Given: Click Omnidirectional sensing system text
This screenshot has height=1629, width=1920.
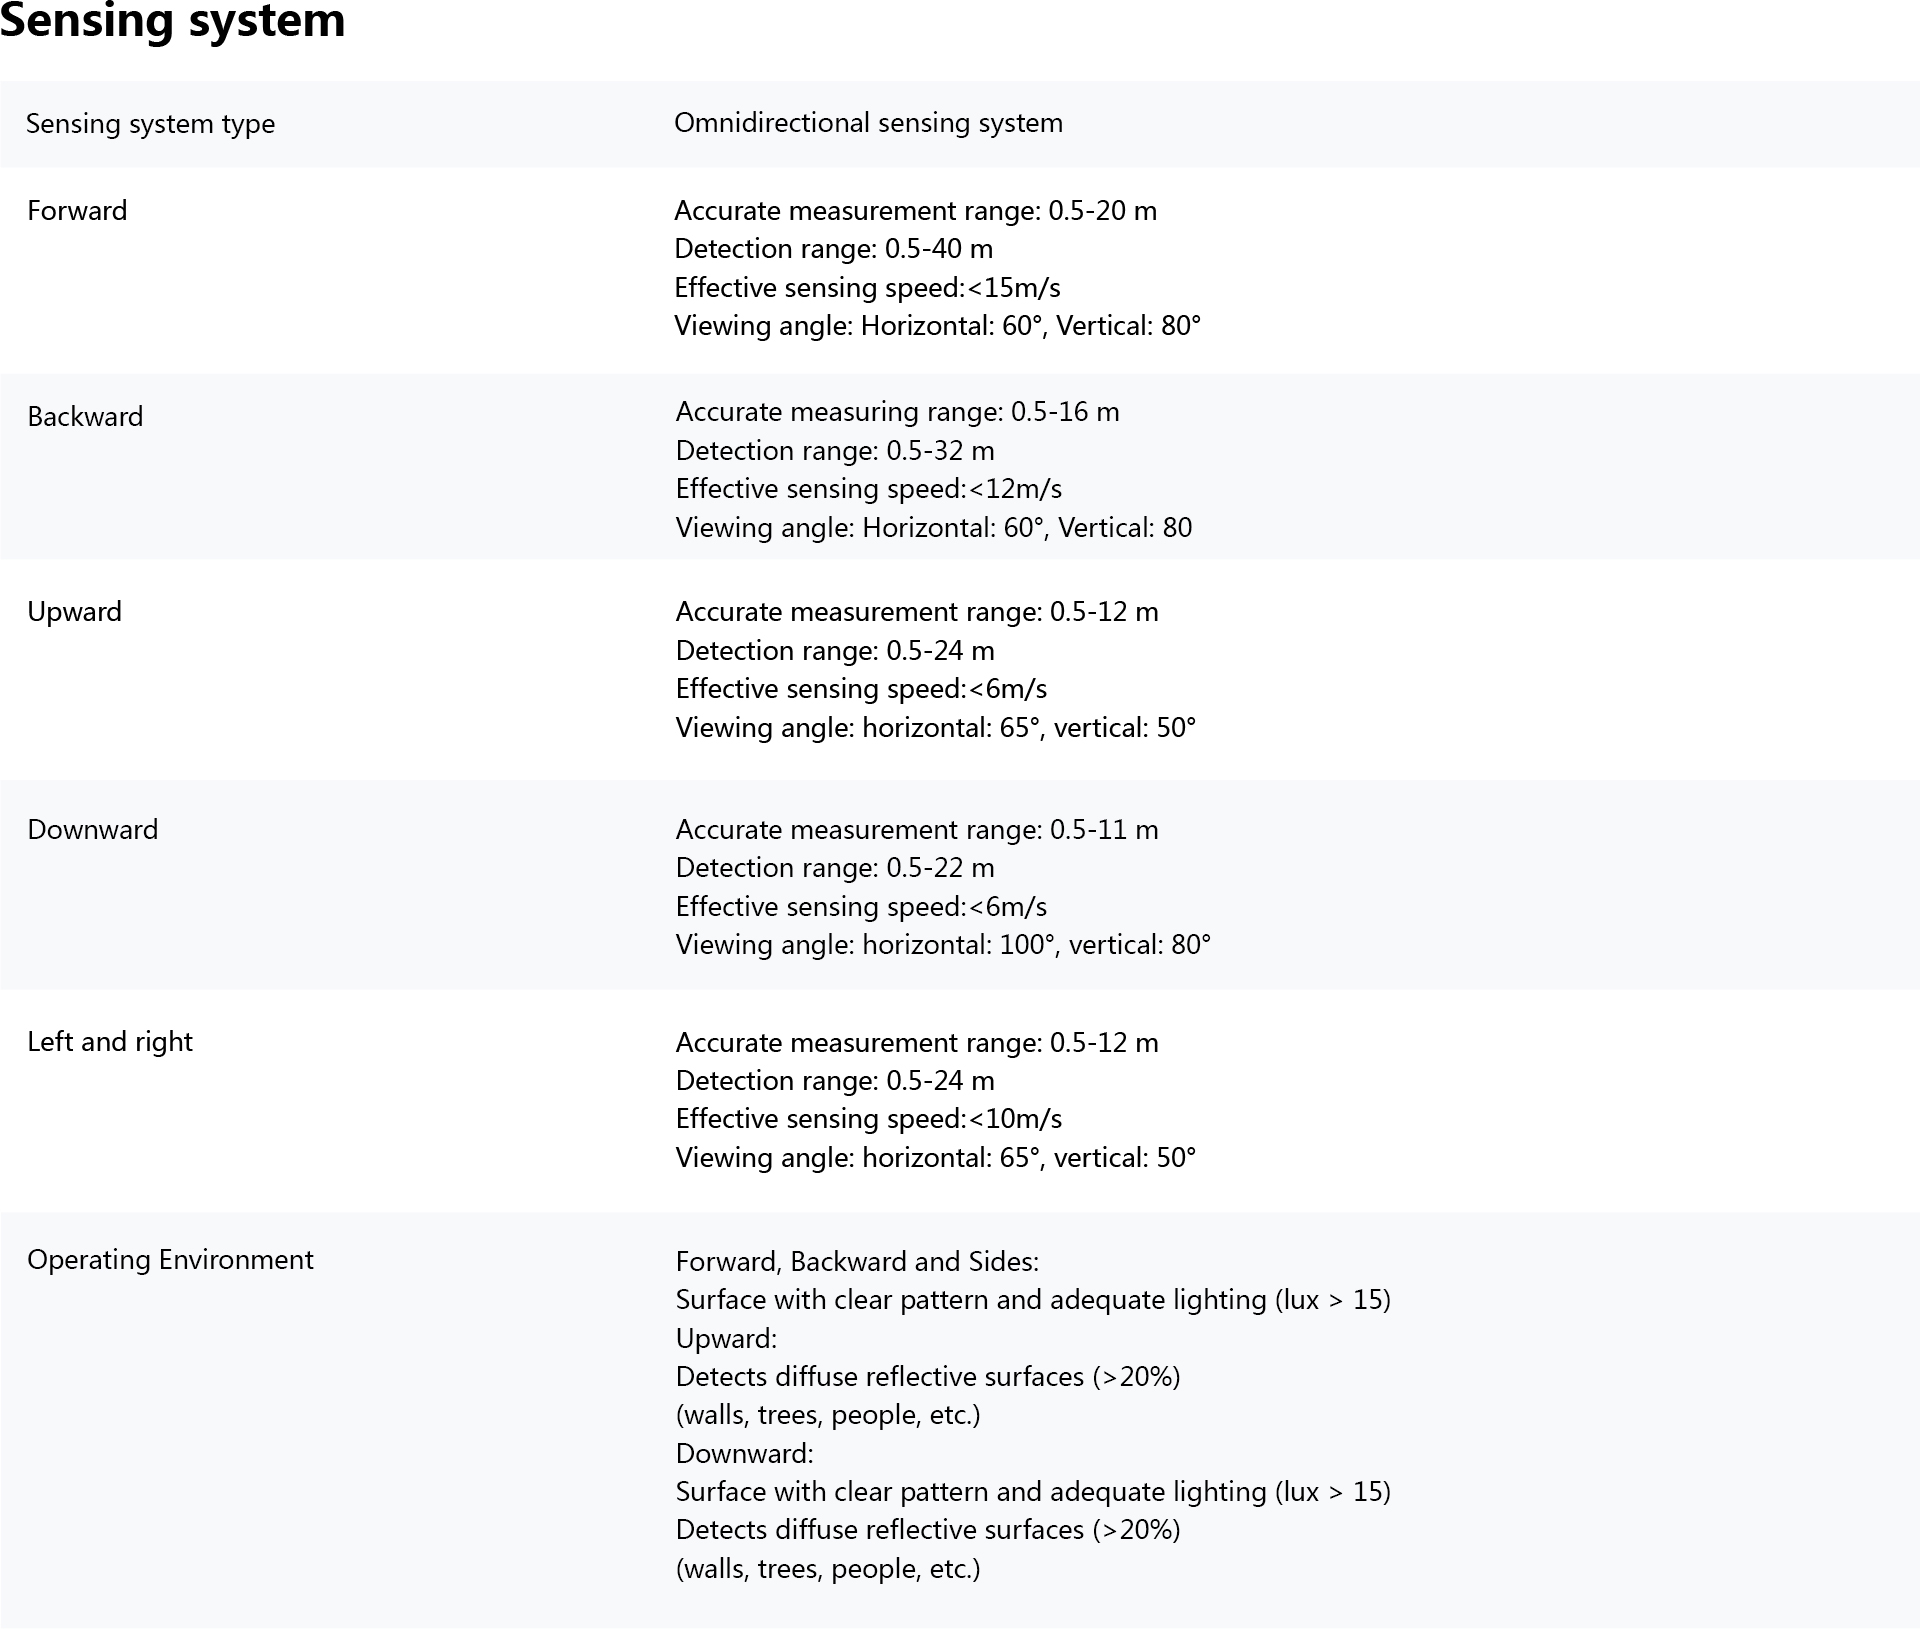Looking at the screenshot, I should pyautogui.click(x=868, y=123).
